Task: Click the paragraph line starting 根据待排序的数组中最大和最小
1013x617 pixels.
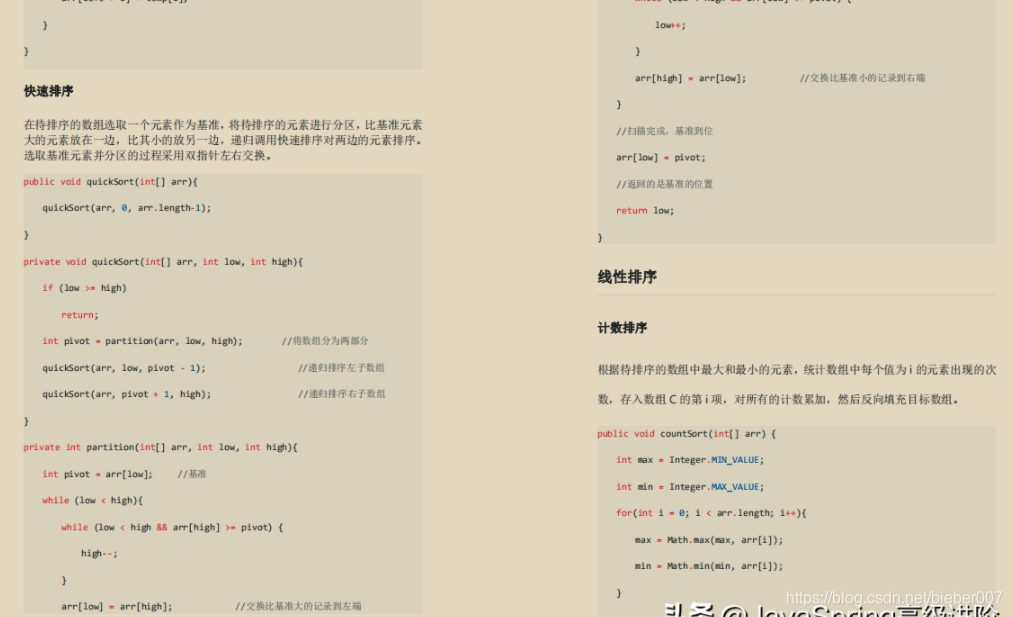Action: coord(797,370)
